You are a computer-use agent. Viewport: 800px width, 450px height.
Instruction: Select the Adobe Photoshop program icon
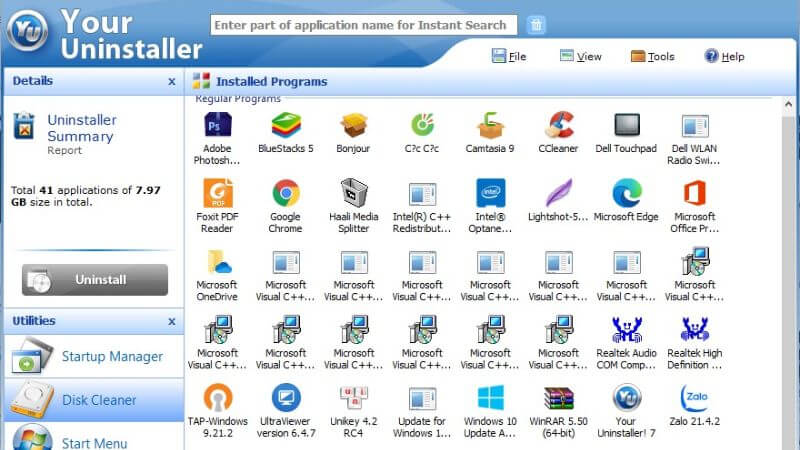pyautogui.click(x=217, y=125)
